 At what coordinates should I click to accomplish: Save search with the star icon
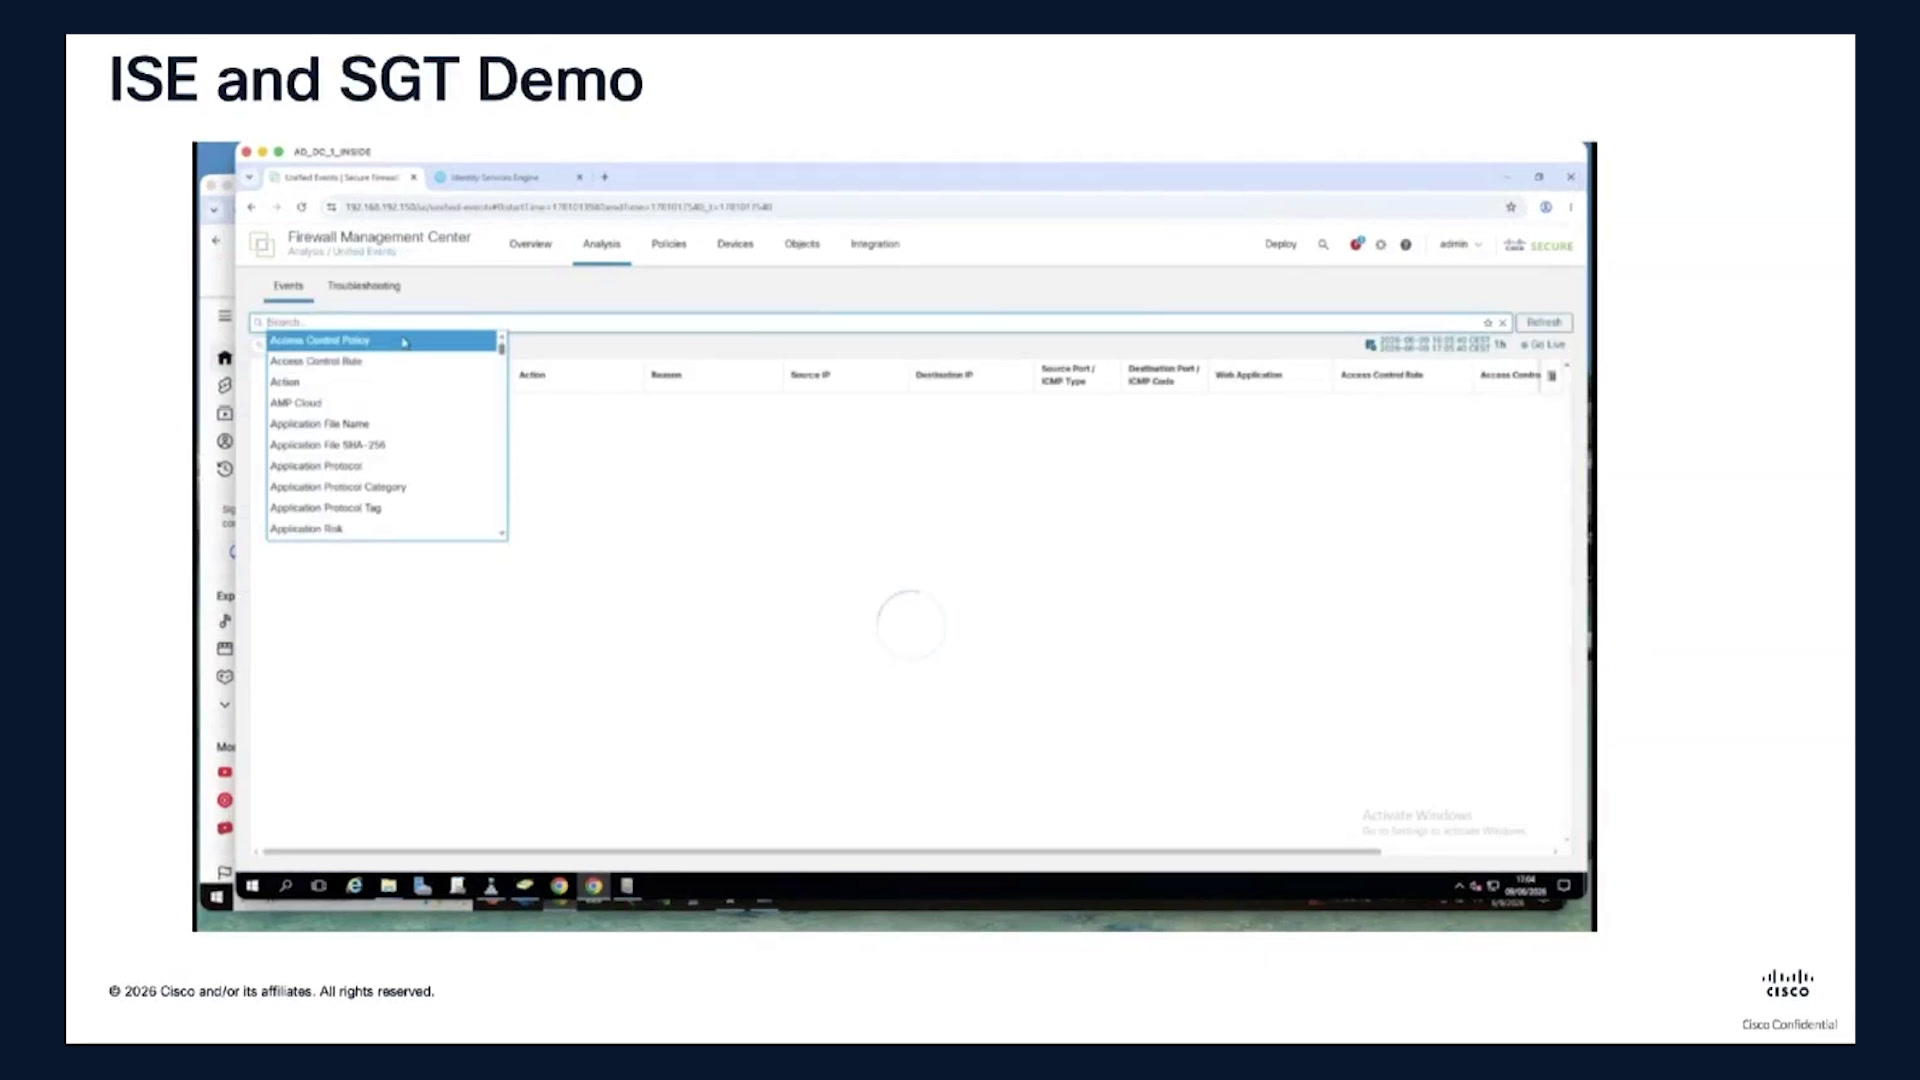coord(1488,323)
